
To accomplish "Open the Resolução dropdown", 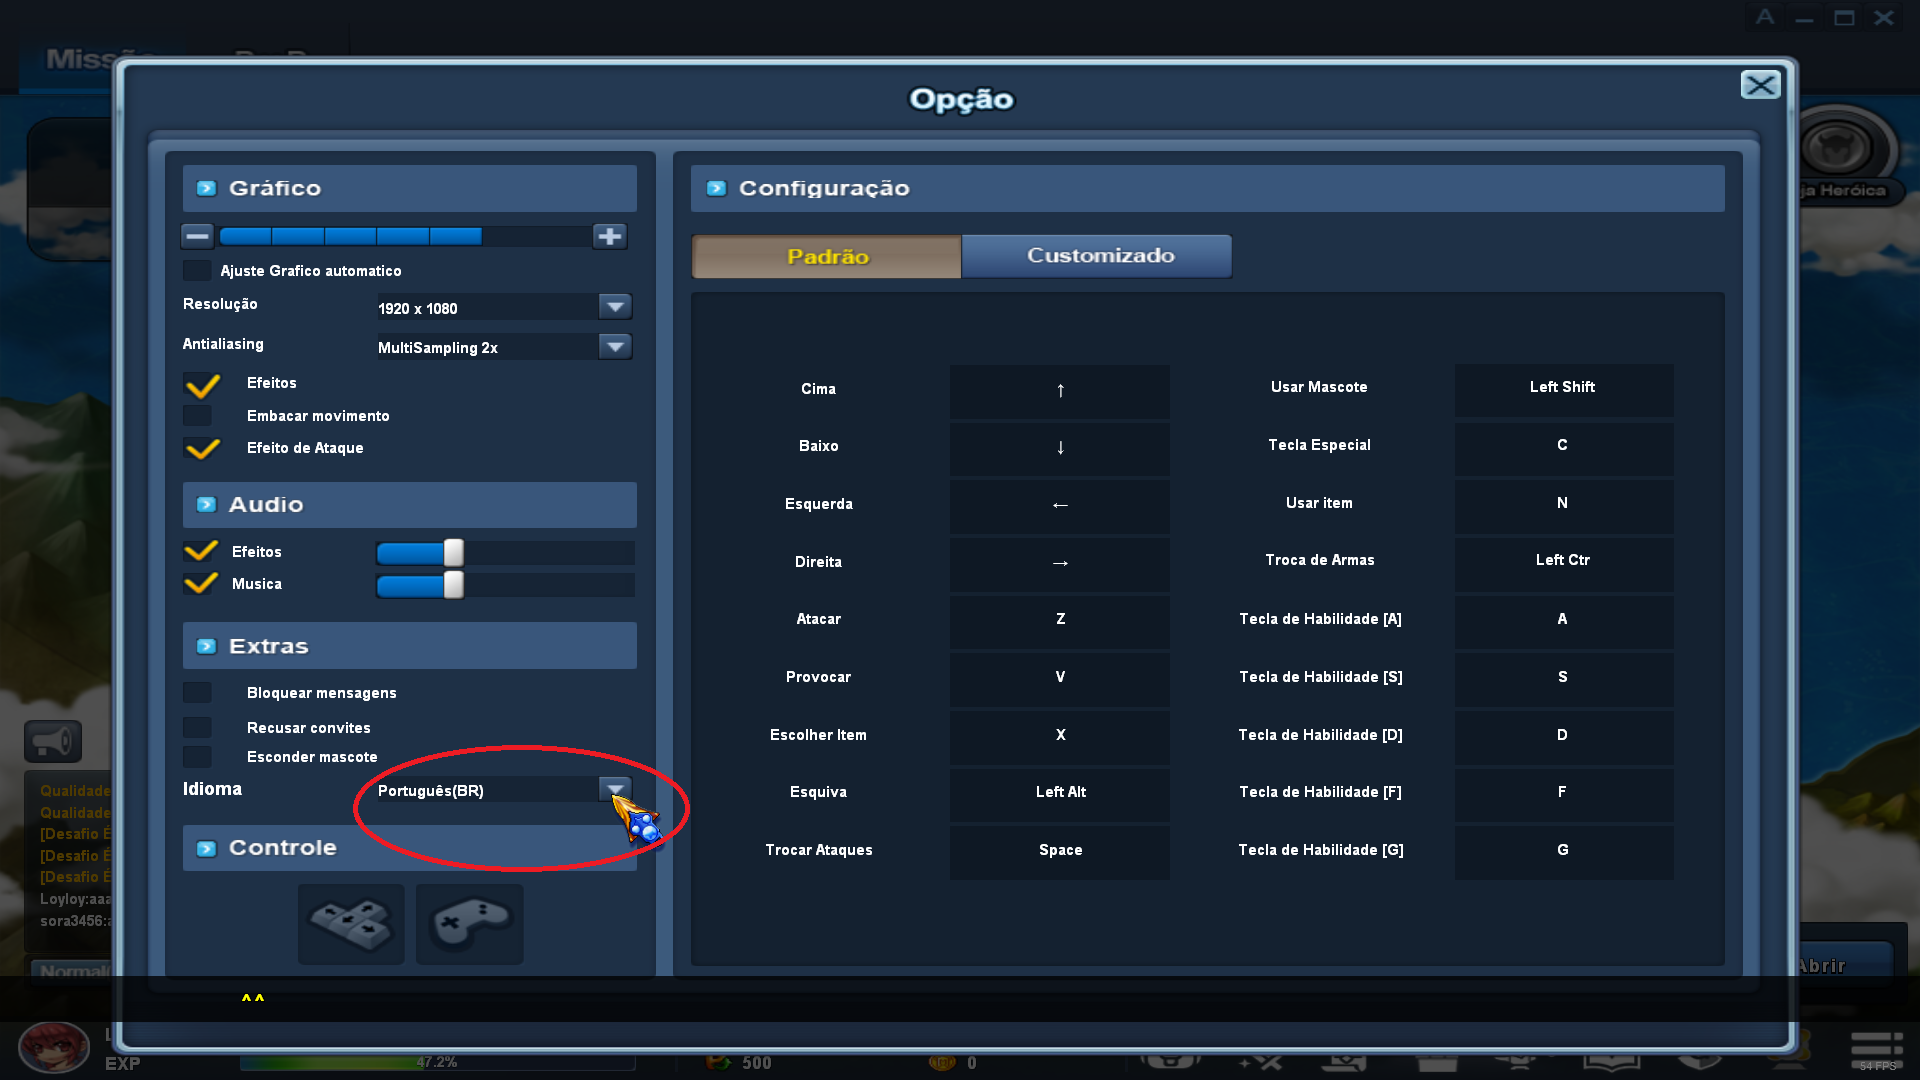I will tap(615, 307).
